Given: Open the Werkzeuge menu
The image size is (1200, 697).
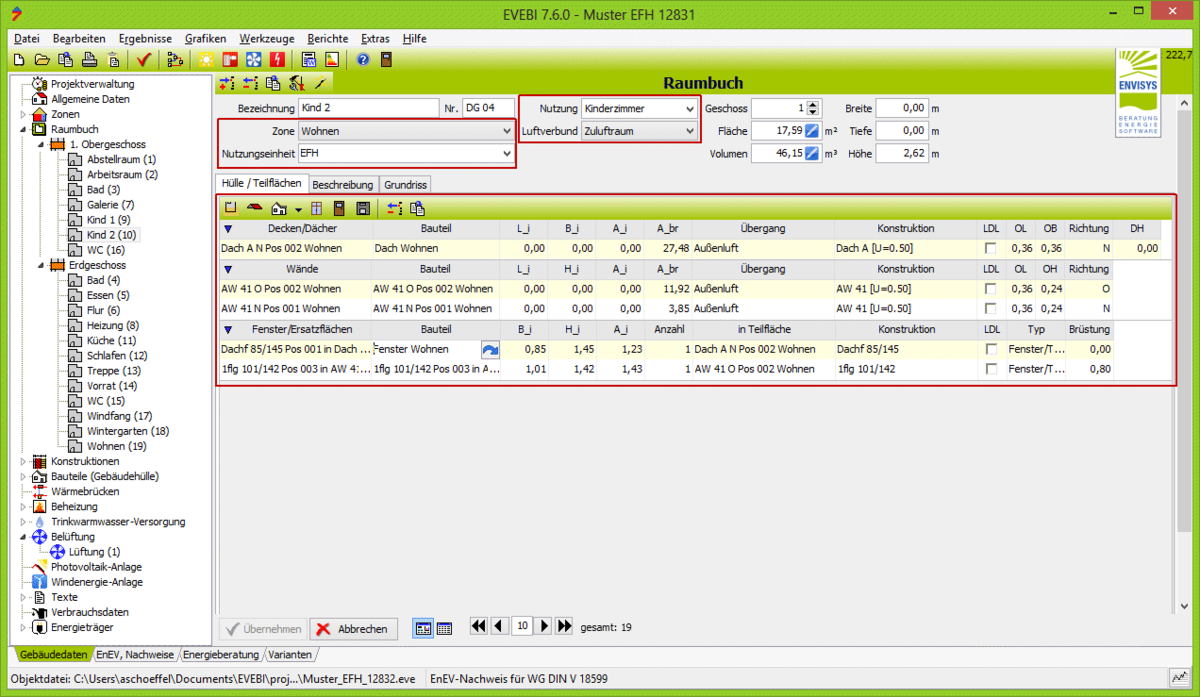Looking at the screenshot, I should pyautogui.click(x=267, y=38).
